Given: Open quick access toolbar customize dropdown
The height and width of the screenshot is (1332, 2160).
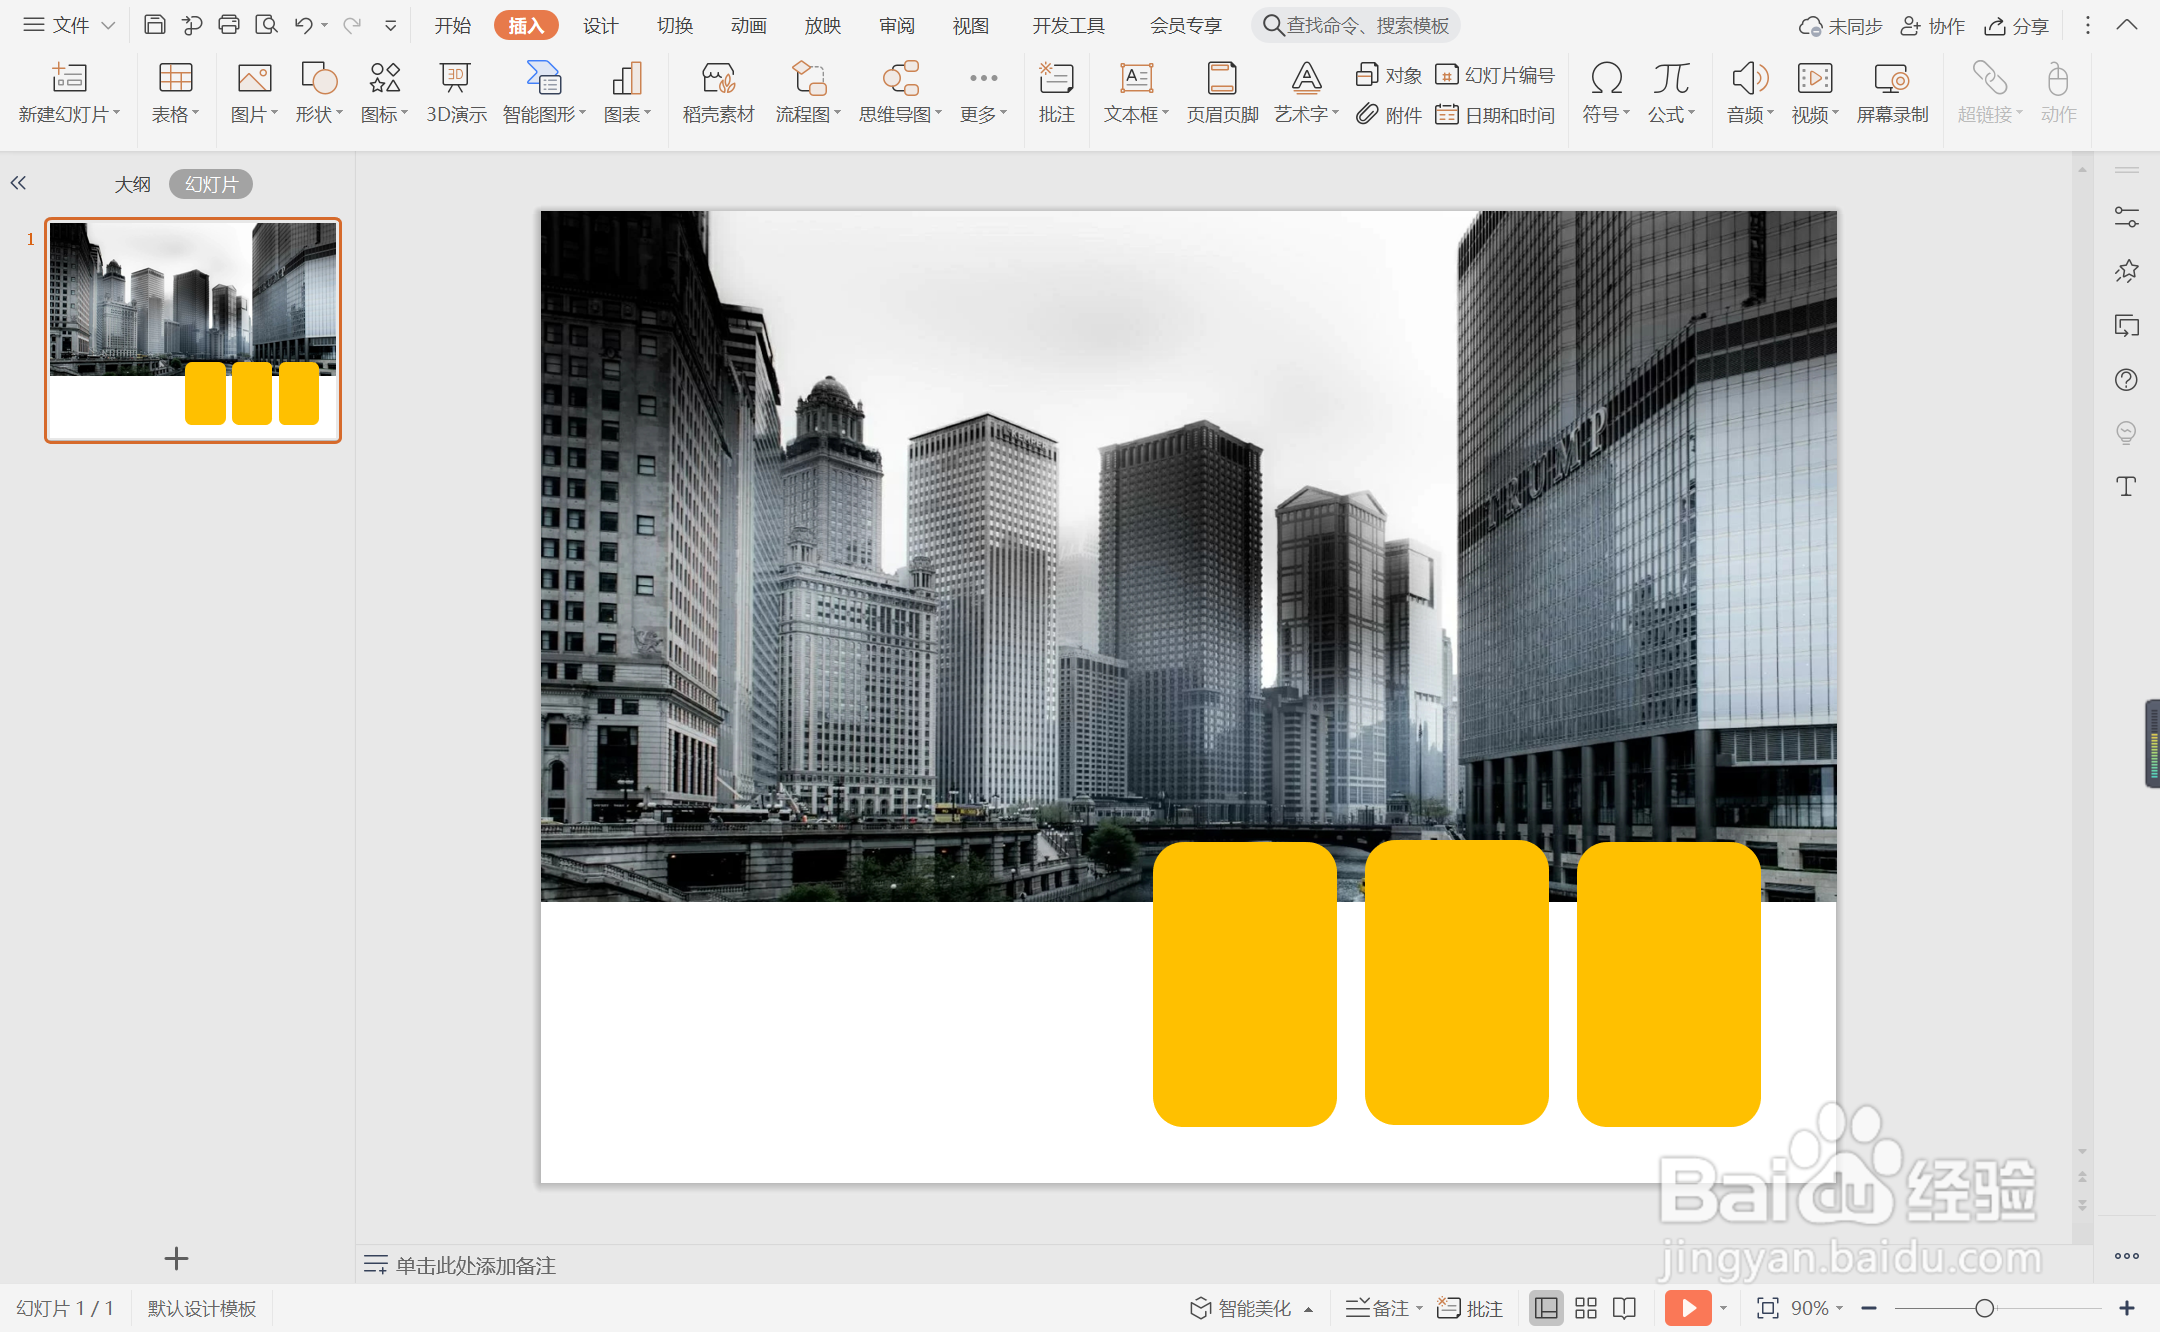Looking at the screenshot, I should coord(391,25).
